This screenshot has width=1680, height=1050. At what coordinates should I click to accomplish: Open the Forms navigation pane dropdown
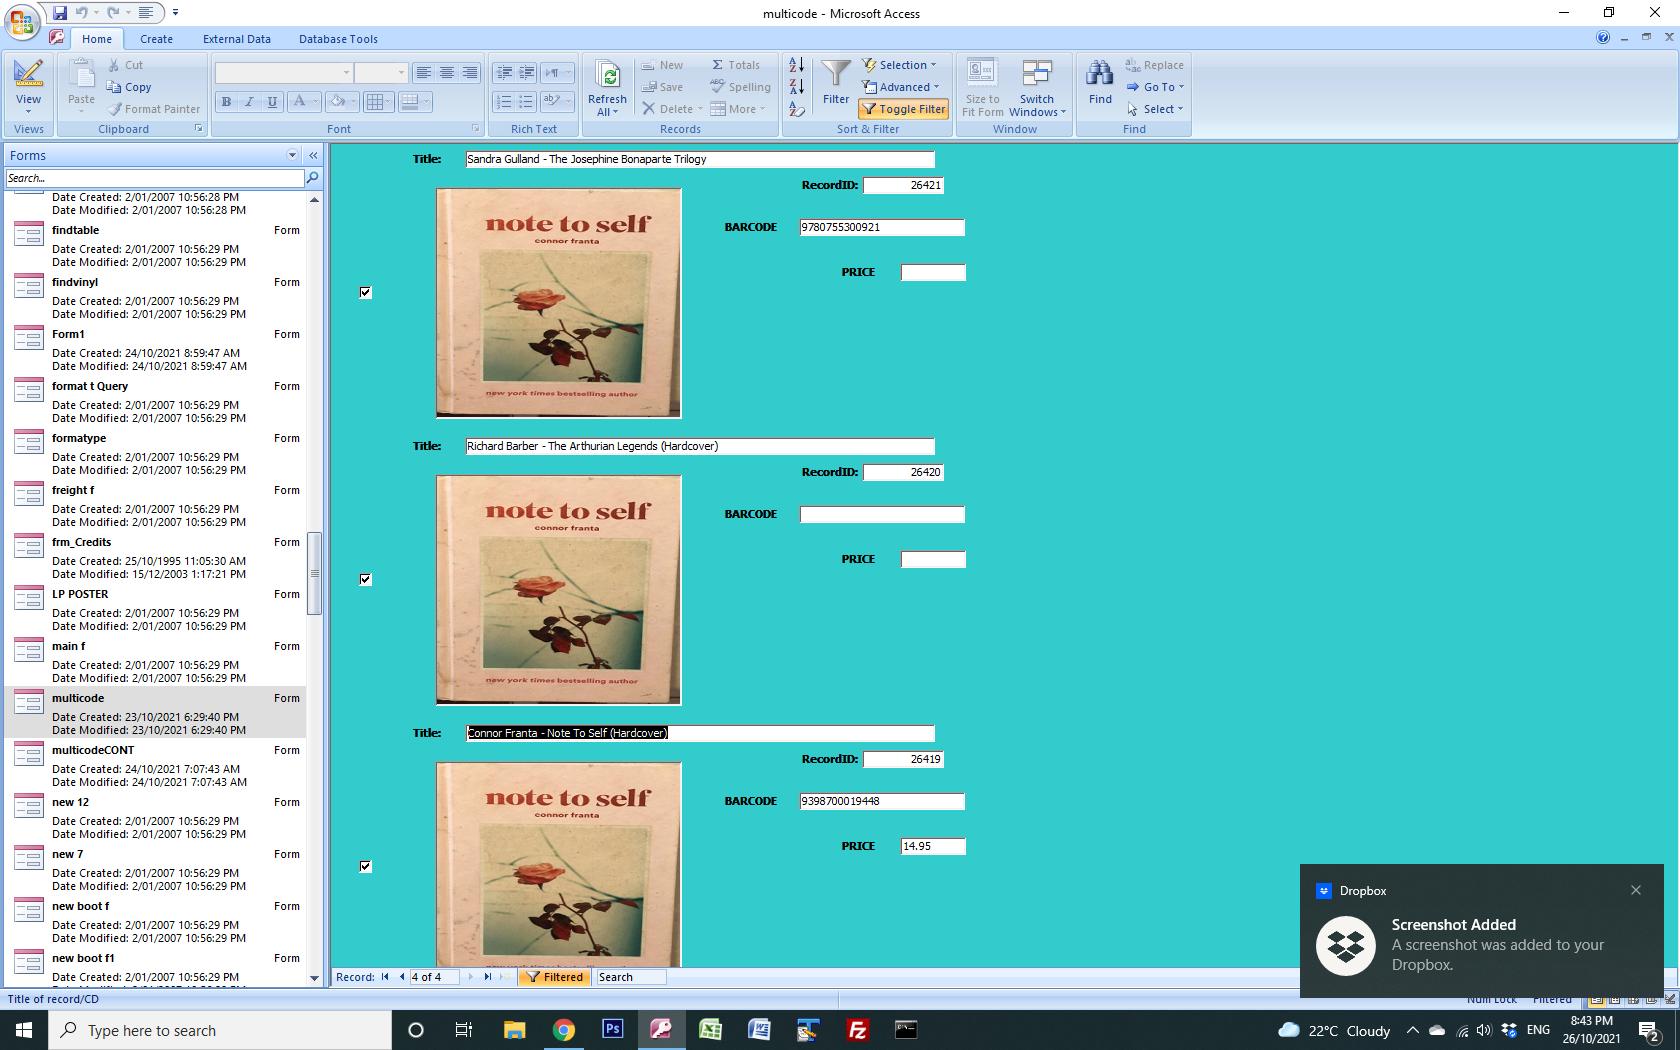(292, 155)
